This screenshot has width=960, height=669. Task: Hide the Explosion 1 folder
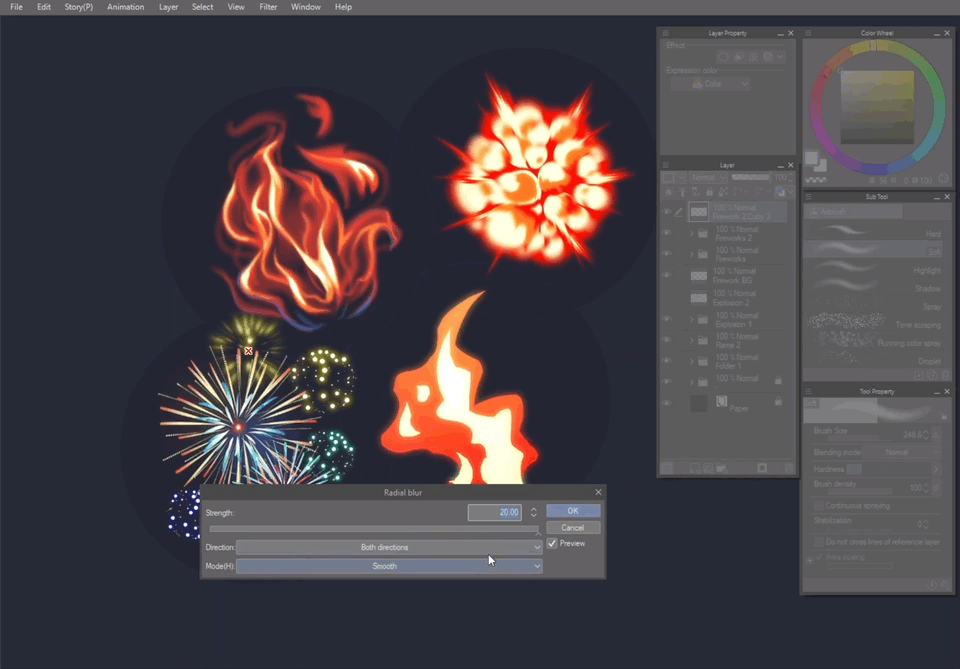667,319
